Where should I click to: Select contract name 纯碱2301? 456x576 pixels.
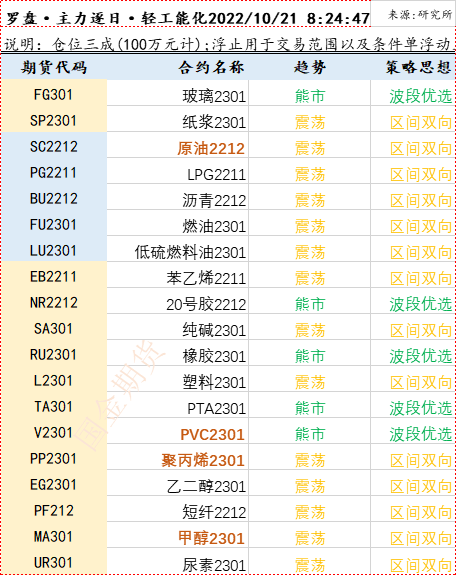coord(214,331)
